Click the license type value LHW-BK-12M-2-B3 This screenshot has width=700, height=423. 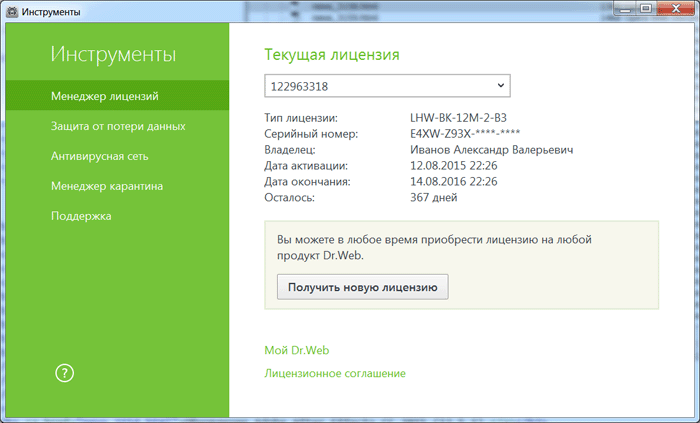pos(458,118)
